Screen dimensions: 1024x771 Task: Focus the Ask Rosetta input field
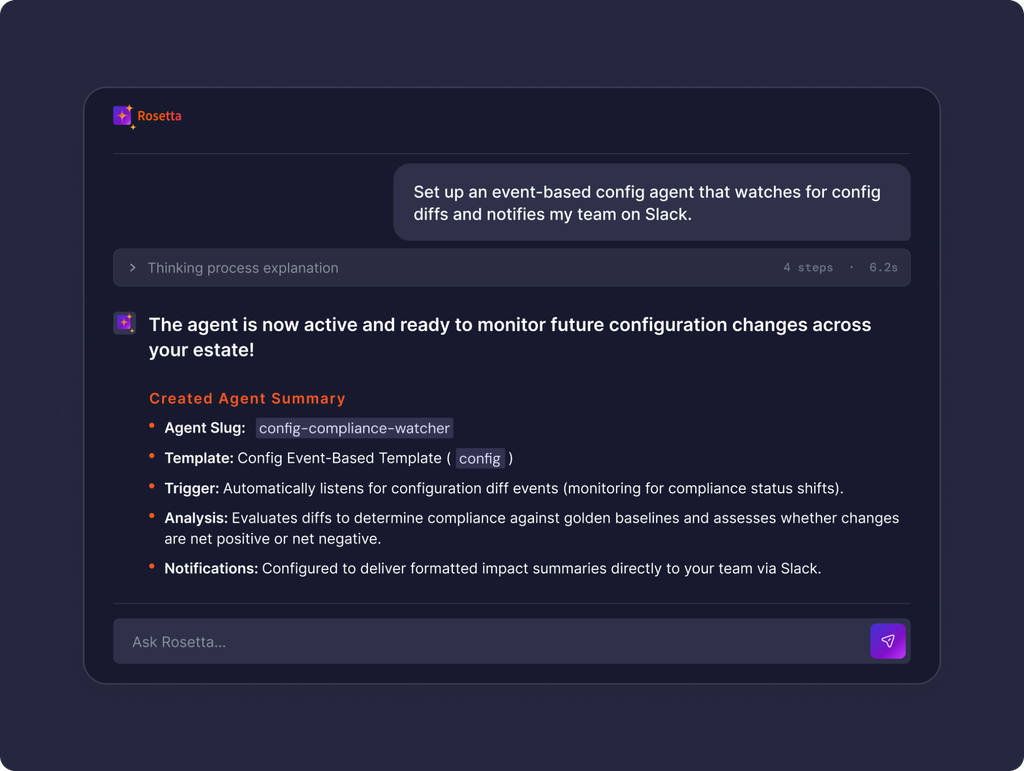tap(491, 641)
